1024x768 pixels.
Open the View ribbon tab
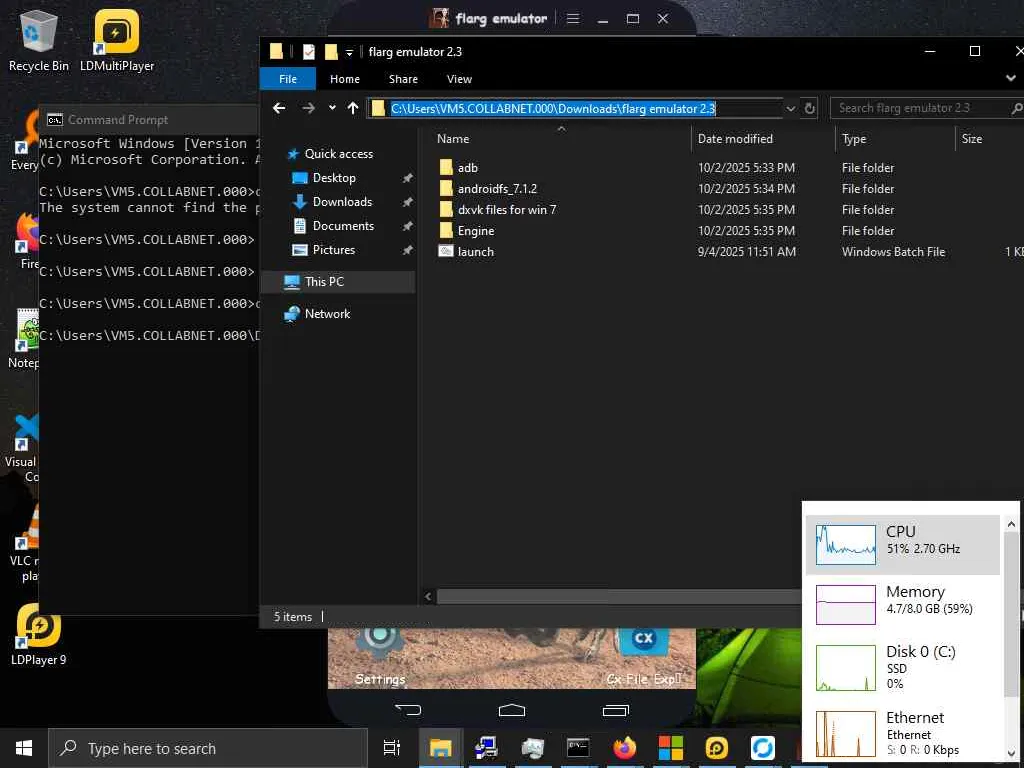coord(459,79)
